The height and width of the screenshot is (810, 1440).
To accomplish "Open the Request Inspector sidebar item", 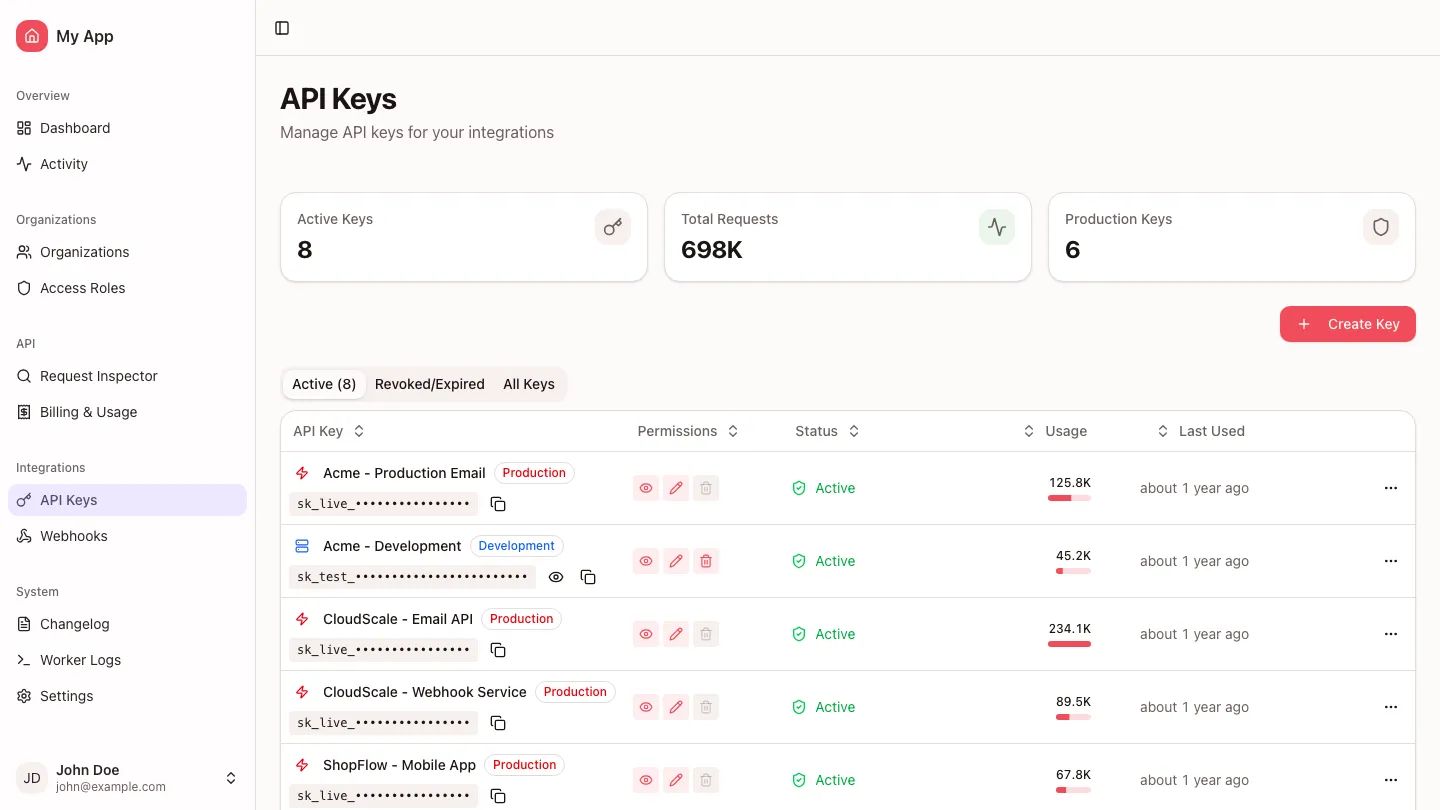I will tap(98, 376).
